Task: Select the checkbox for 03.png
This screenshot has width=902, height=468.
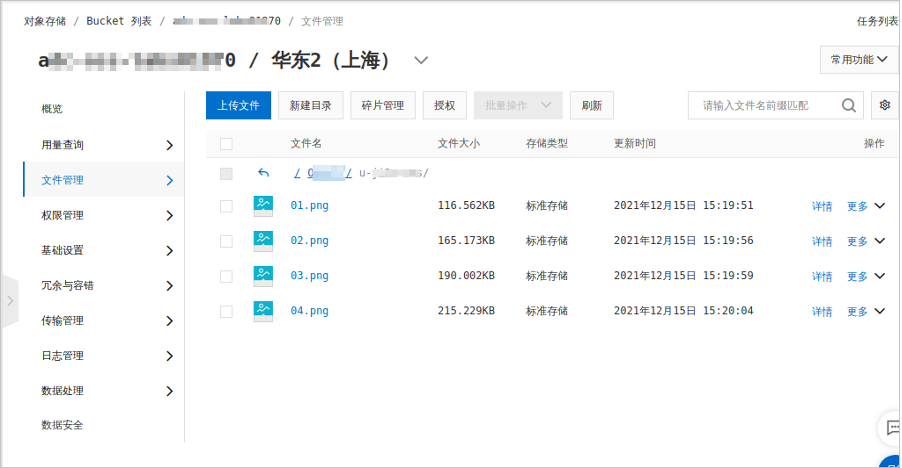Action: click(226, 276)
